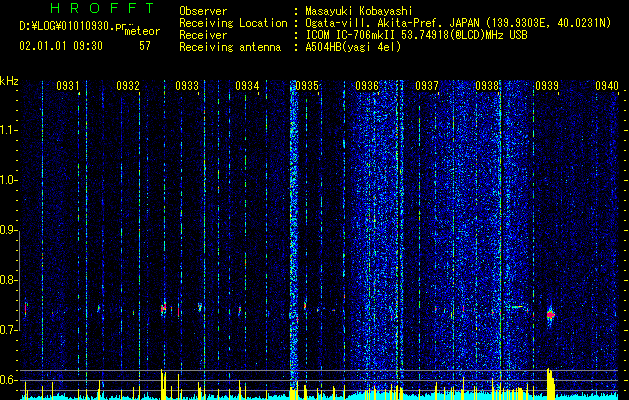
Task: Click the 0933 time marker
Action: coord(187,86)
